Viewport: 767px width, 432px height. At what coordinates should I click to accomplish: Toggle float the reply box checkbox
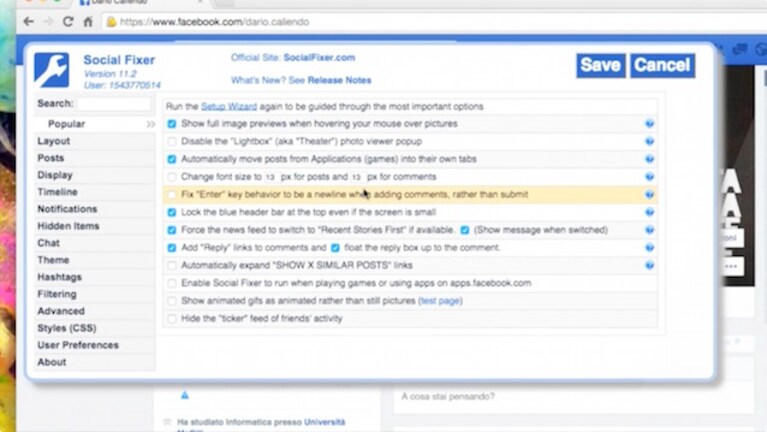coord(335,248)
